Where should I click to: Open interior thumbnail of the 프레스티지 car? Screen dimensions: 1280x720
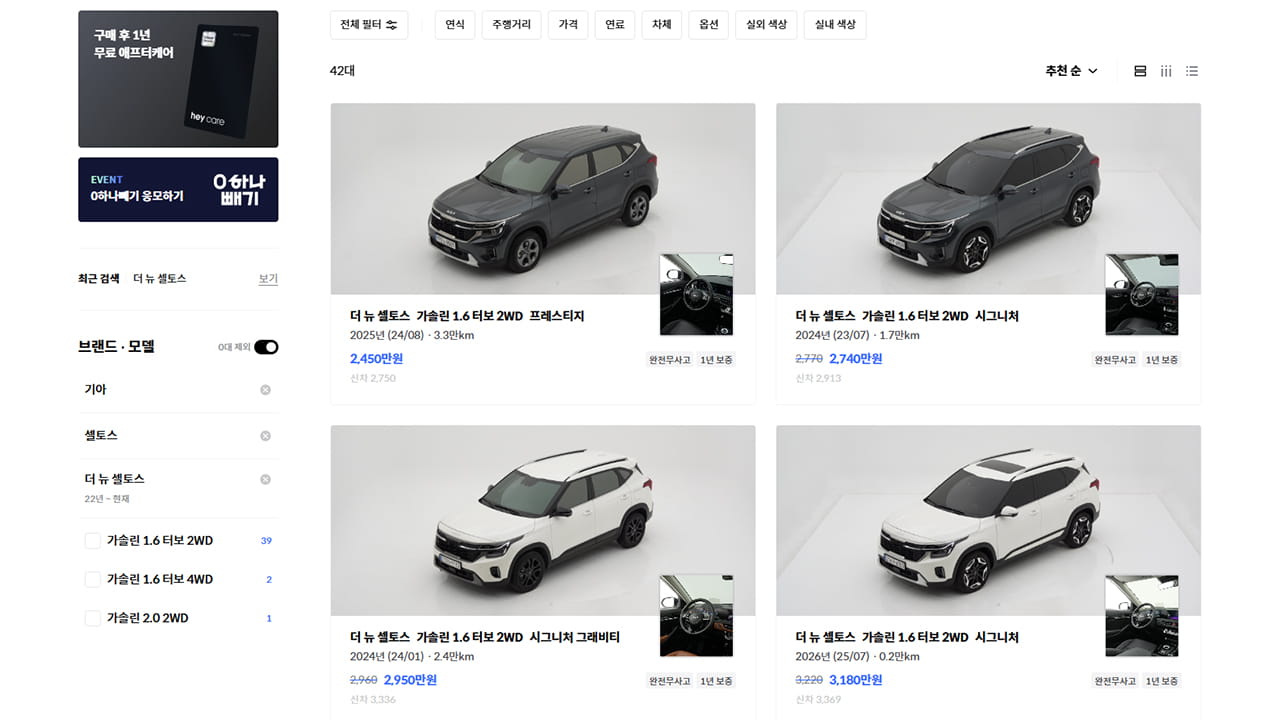[x=697, y=294]
